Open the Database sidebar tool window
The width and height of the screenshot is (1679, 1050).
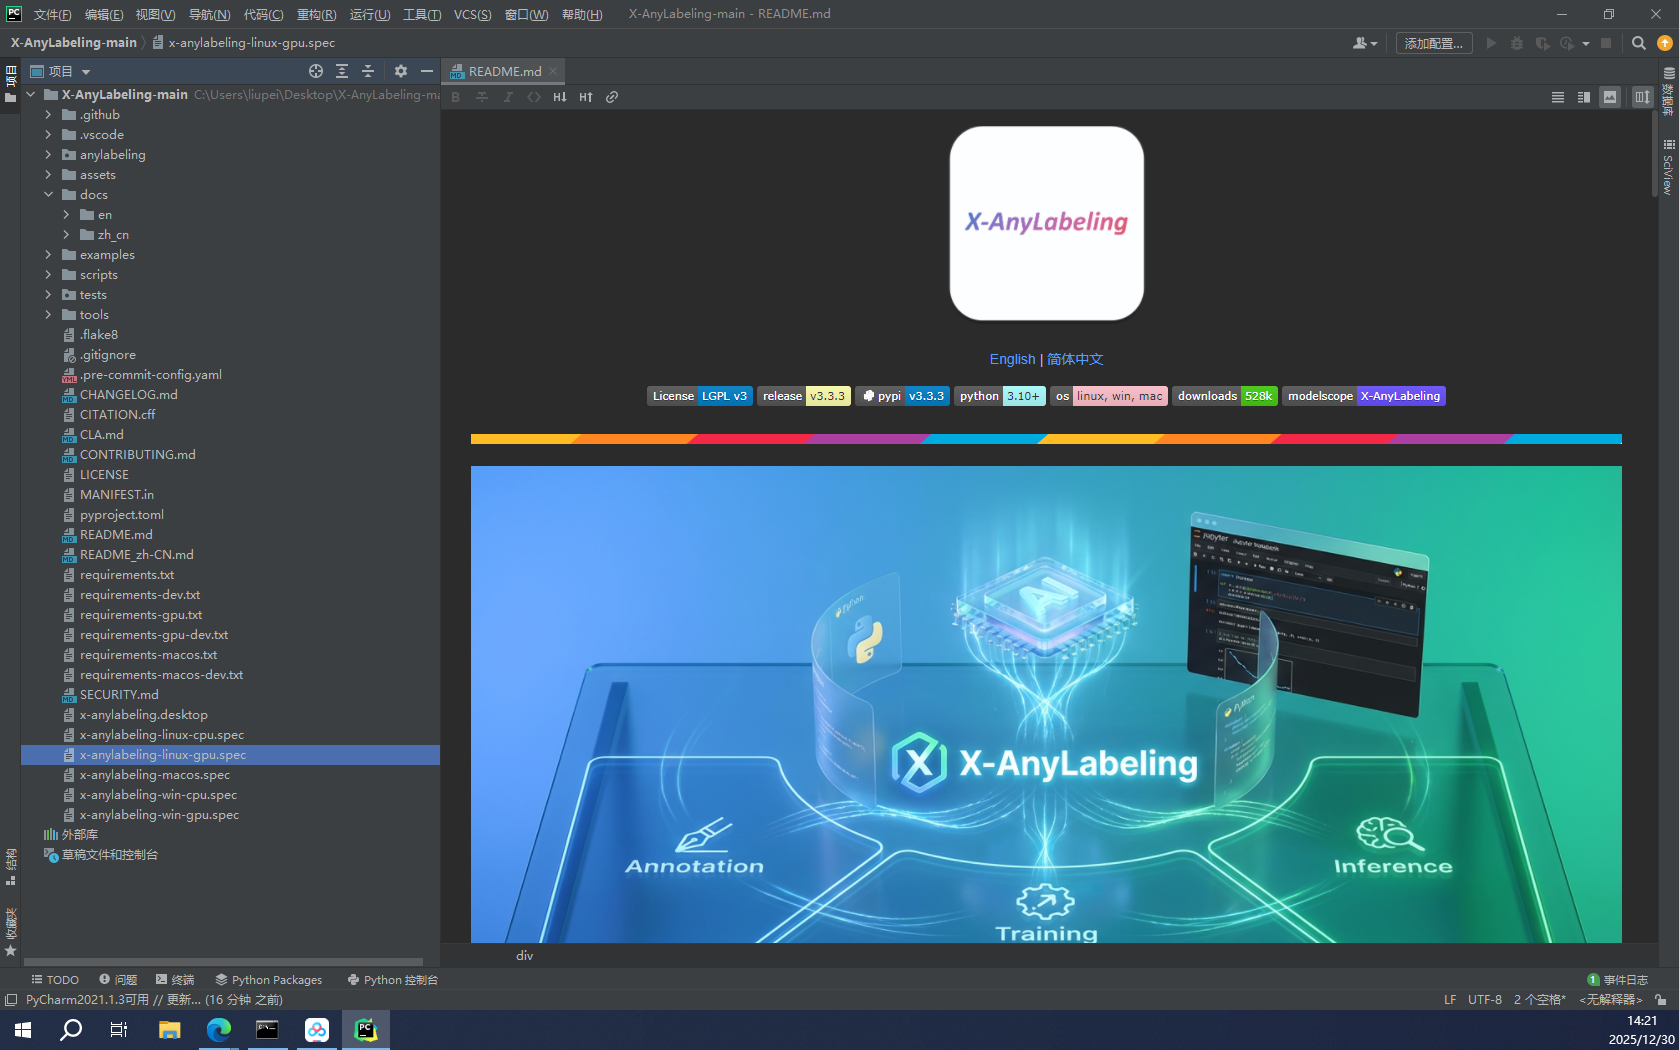1668,91
